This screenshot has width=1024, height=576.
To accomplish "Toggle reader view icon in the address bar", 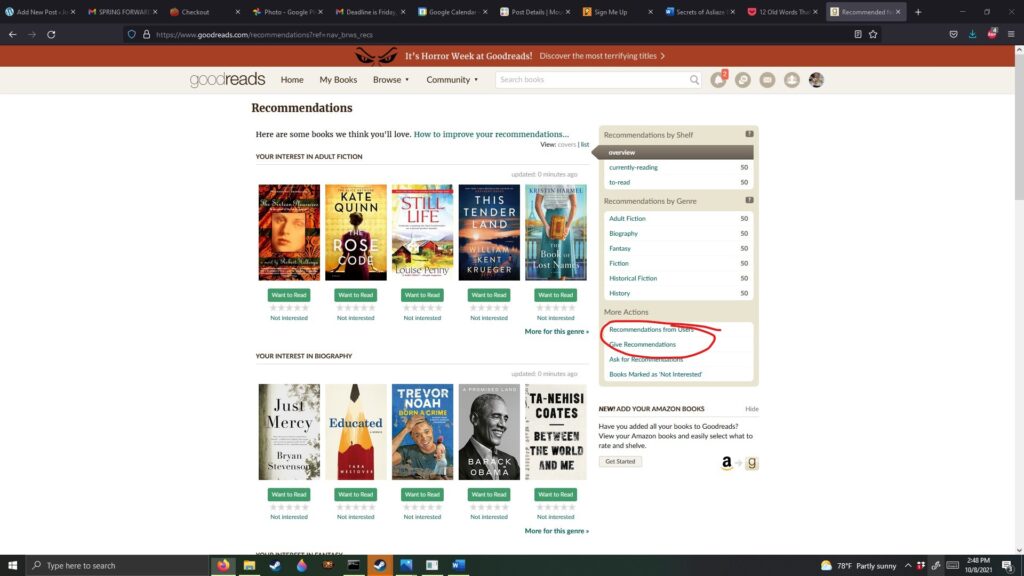I will pyautogui.click(x=858, y=35).
